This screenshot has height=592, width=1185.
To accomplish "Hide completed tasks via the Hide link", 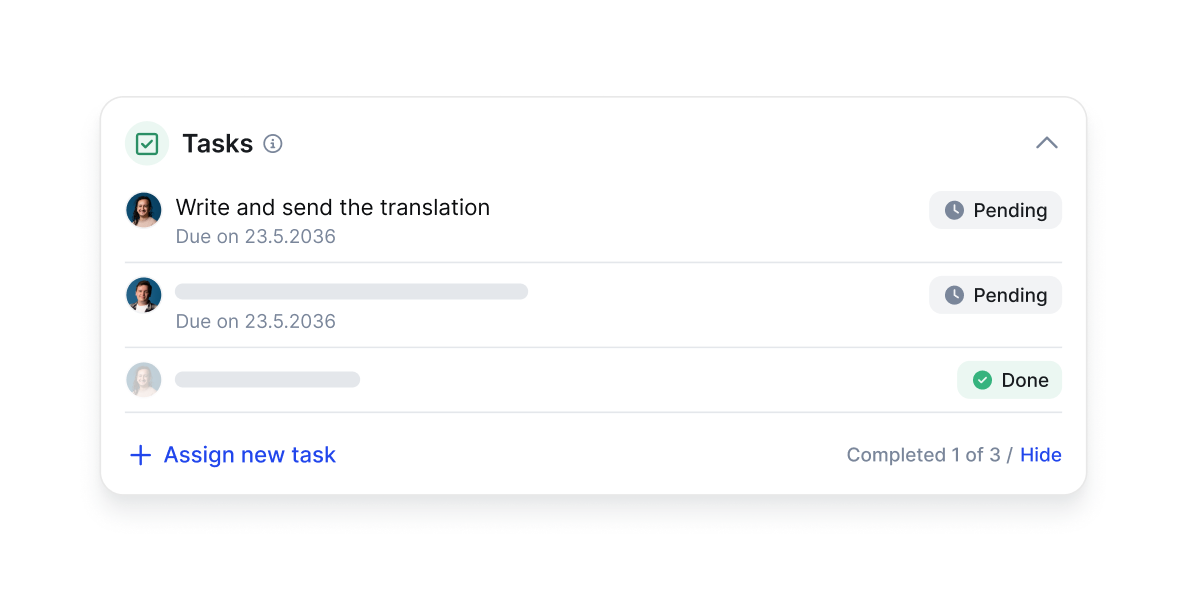I will [x=1041, y=455].
